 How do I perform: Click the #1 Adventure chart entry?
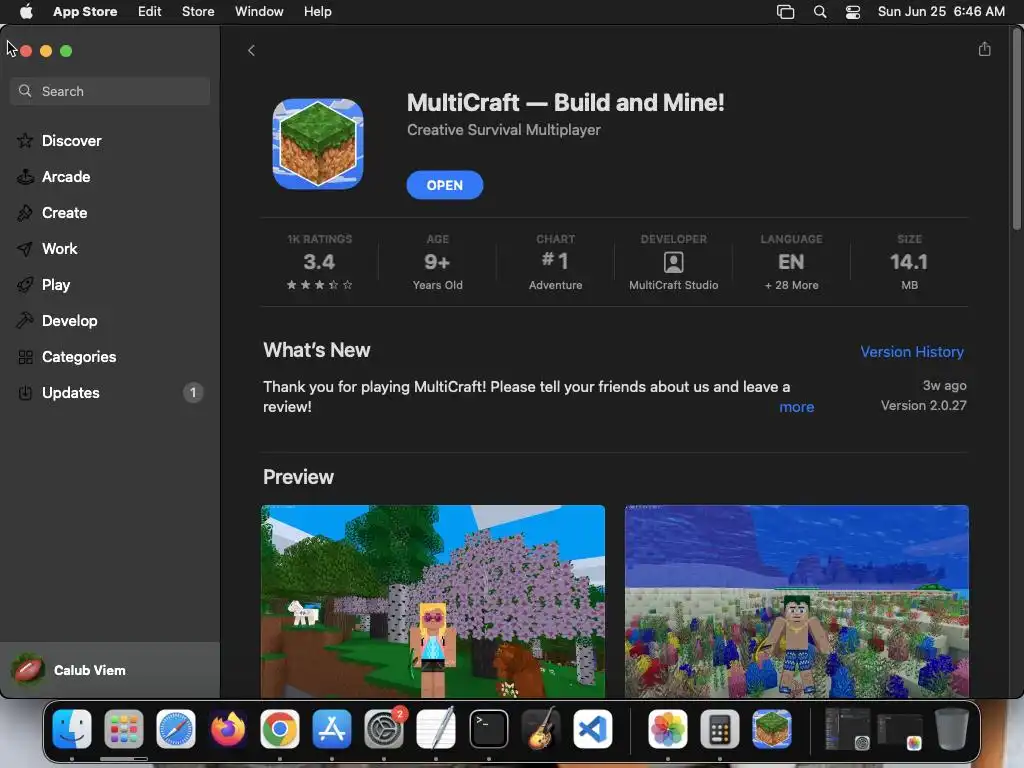(555, 262)
